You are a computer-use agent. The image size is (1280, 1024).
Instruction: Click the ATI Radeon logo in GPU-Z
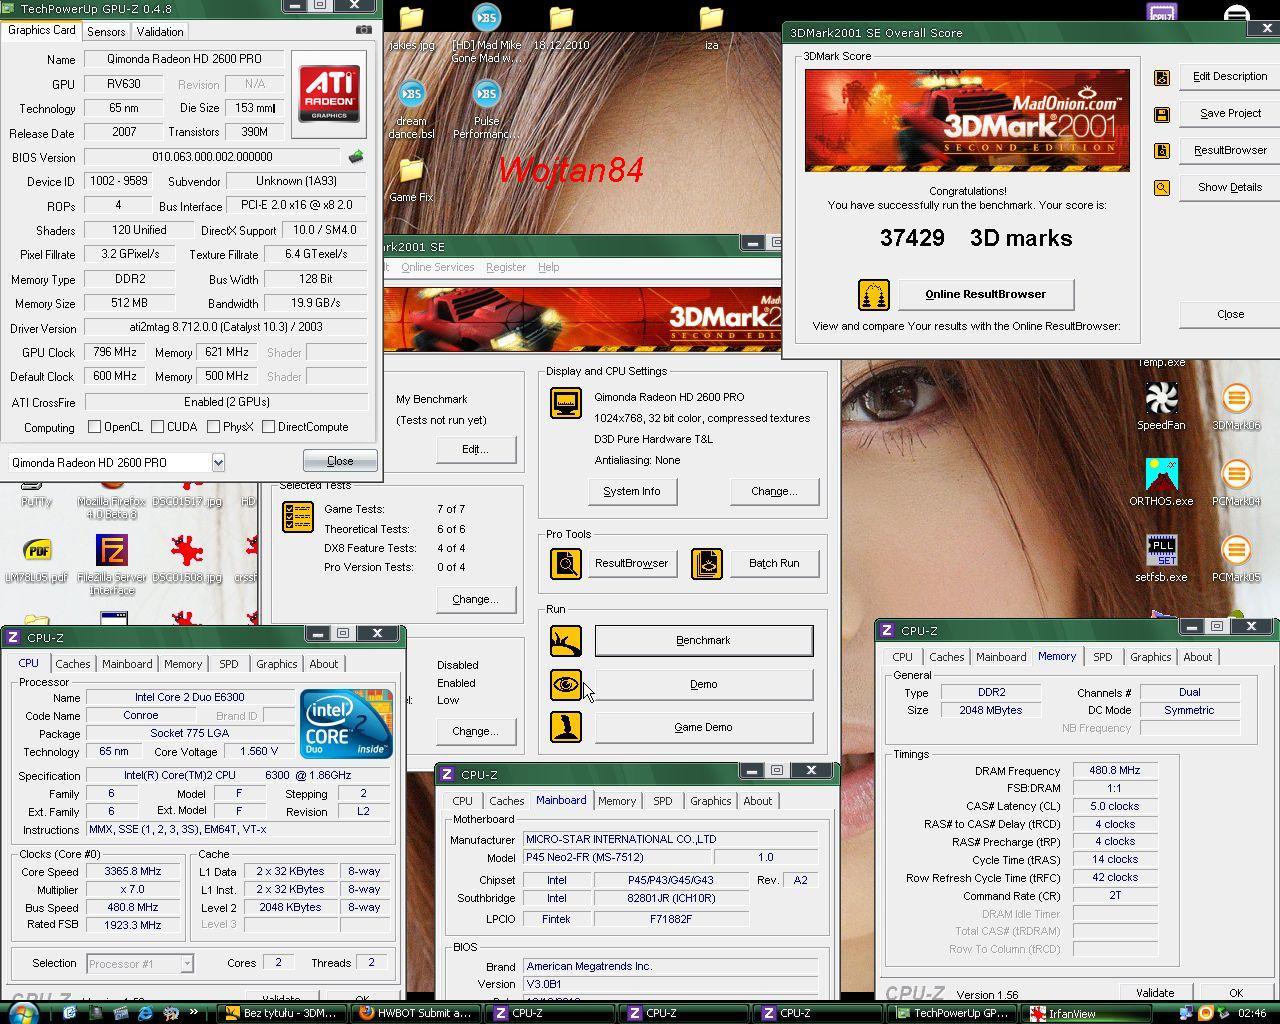point(329,93)
